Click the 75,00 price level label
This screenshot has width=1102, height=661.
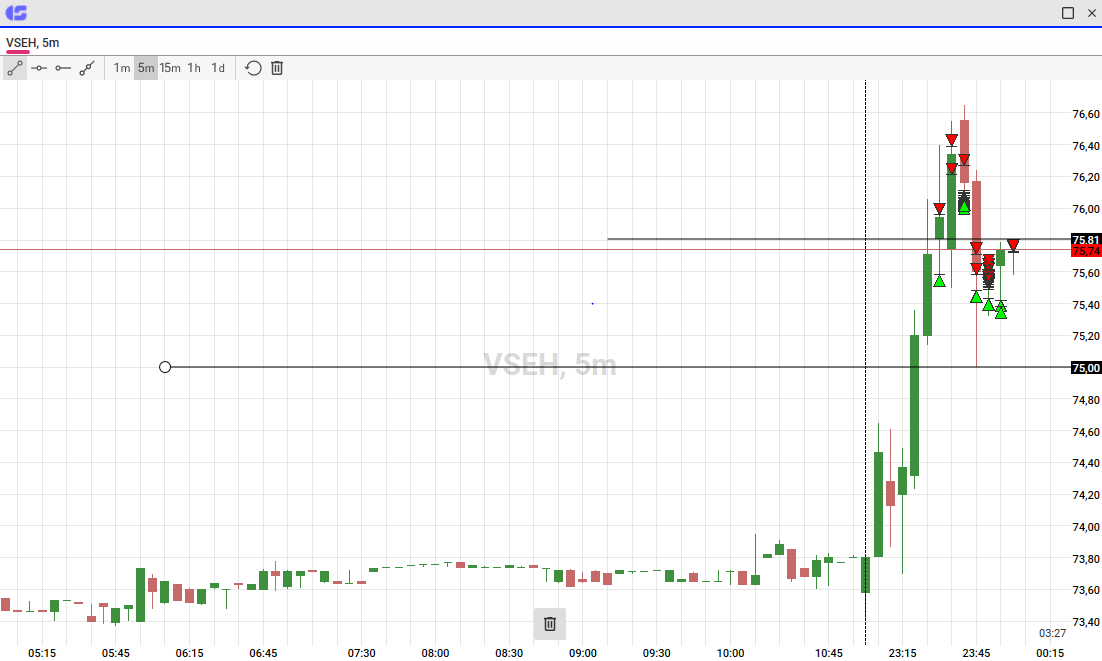[x=1086, y=368]
